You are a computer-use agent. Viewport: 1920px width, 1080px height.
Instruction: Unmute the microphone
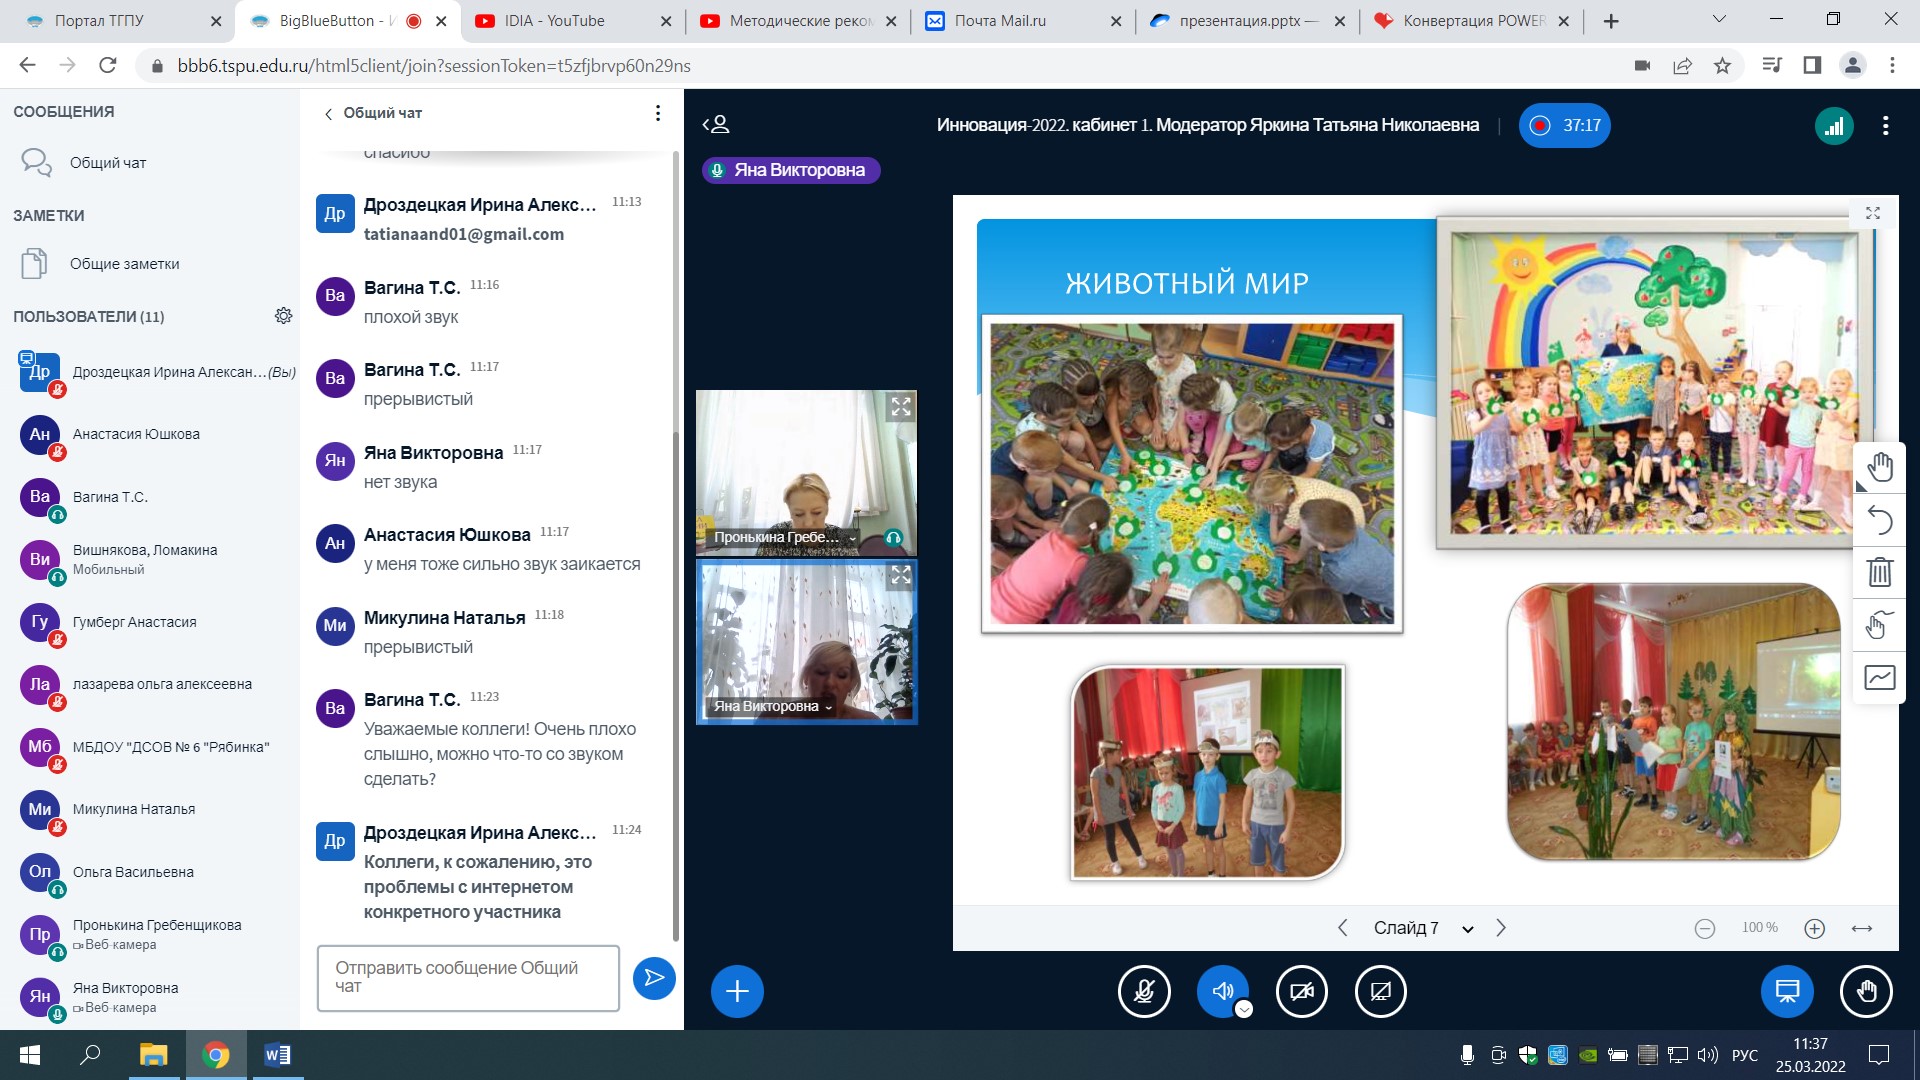coord(1144,991)
